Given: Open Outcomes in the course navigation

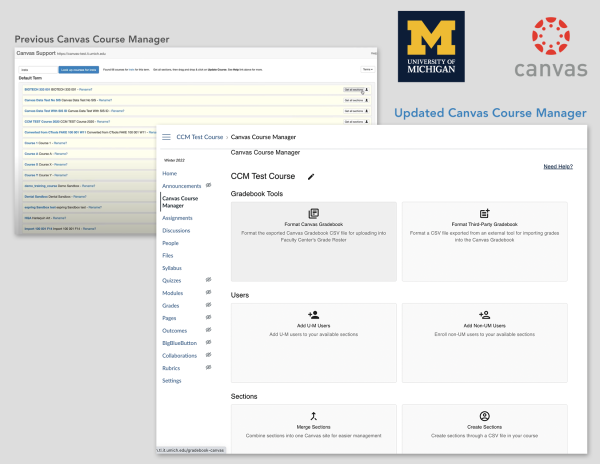Looking at the screenshot, I should tap(174, 331).
